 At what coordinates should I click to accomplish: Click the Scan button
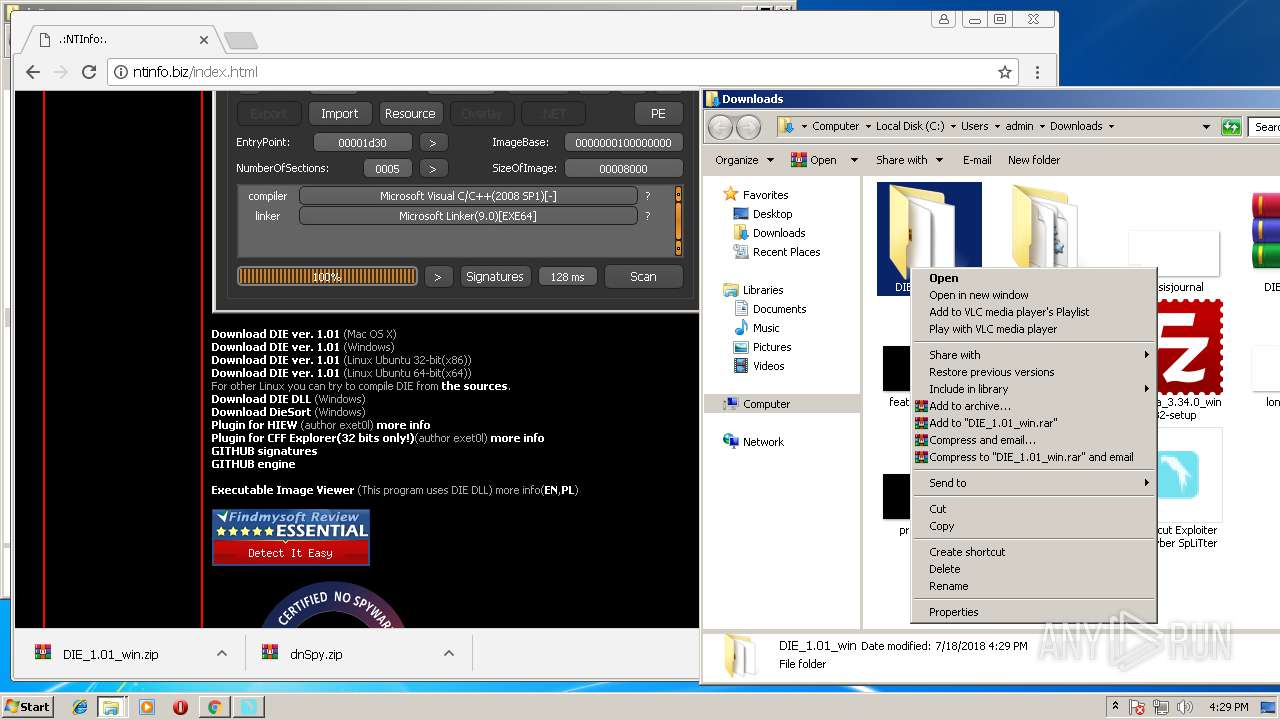[643, 277]
